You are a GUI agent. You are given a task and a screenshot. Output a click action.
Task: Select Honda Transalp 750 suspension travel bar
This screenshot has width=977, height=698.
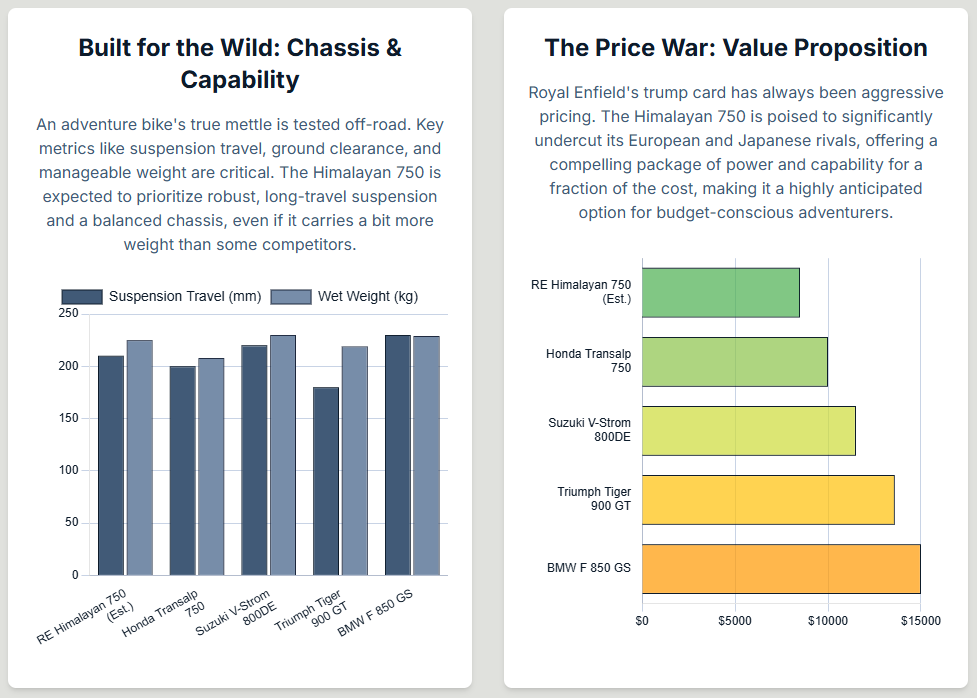[x=183, y=470]
